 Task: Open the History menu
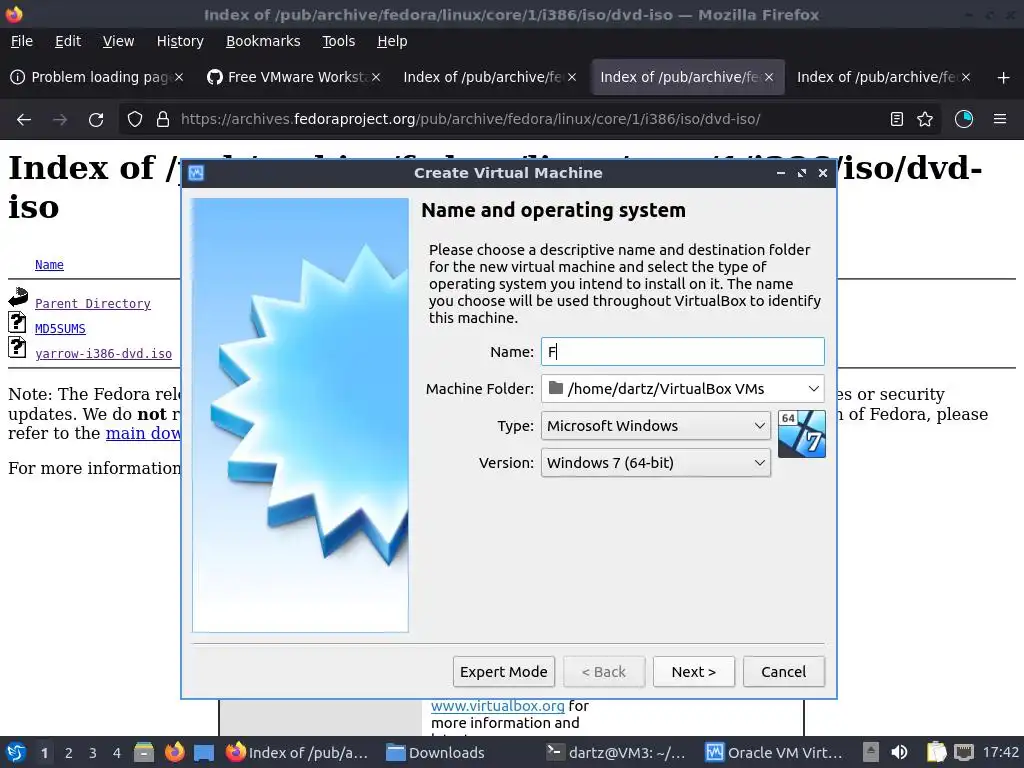point(180,41)
